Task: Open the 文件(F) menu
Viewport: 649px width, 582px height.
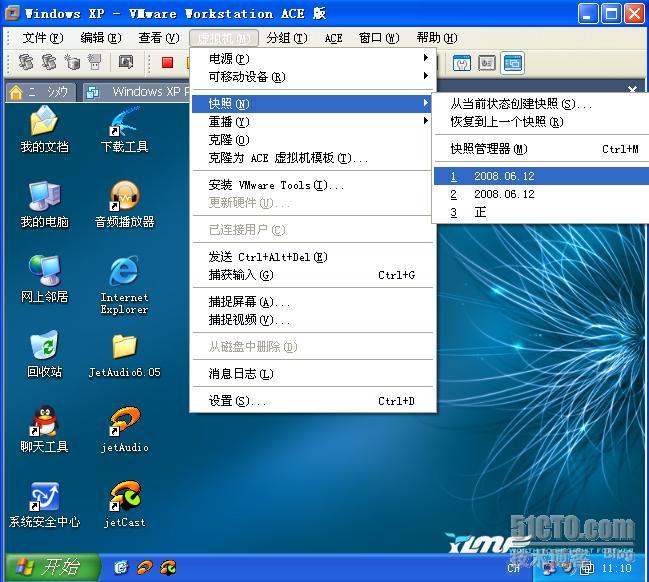Action: [43, 38]
